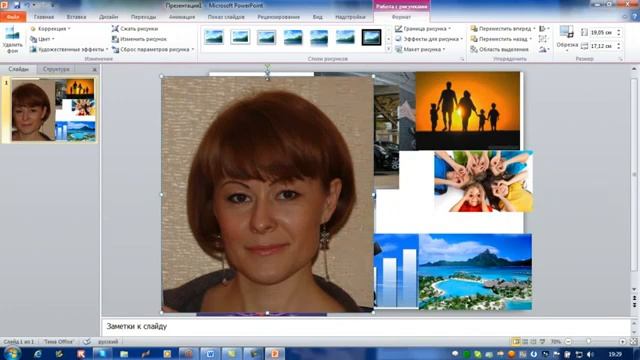This screenshot has height=360, width=640.
Task: Open Художественные эффекты dropdown
Action: click(x=69, y=49)
